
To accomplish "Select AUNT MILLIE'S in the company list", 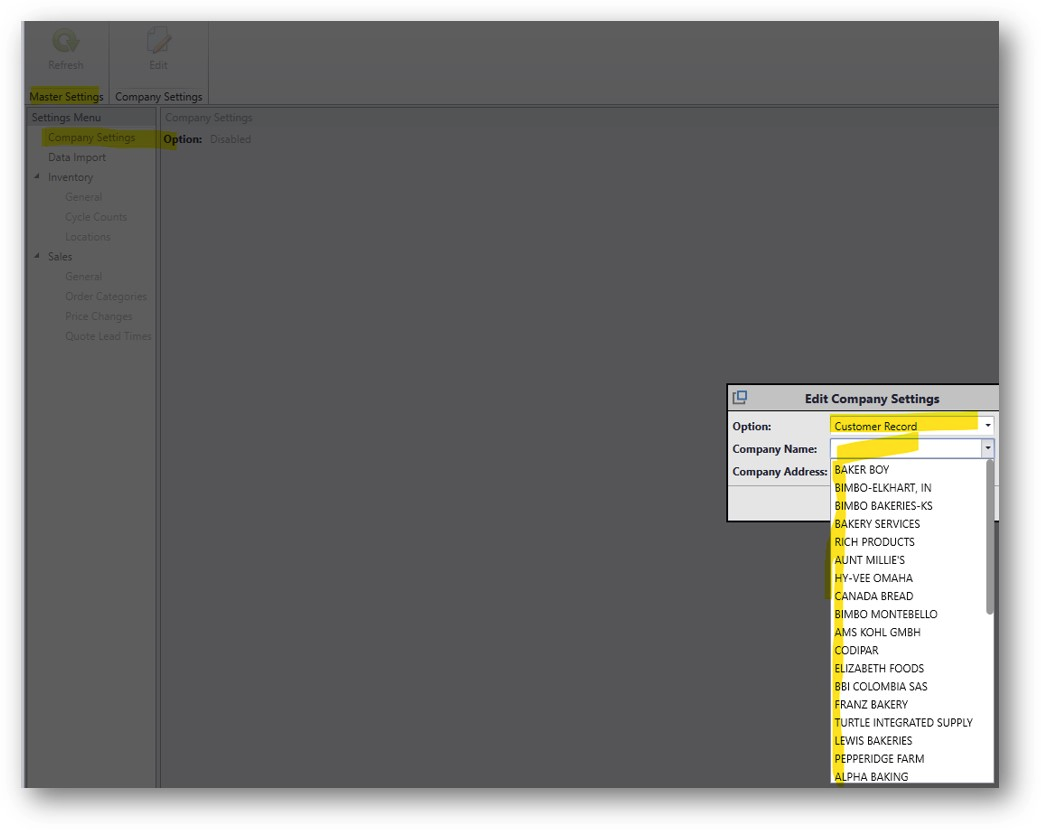I will [869, 560].
